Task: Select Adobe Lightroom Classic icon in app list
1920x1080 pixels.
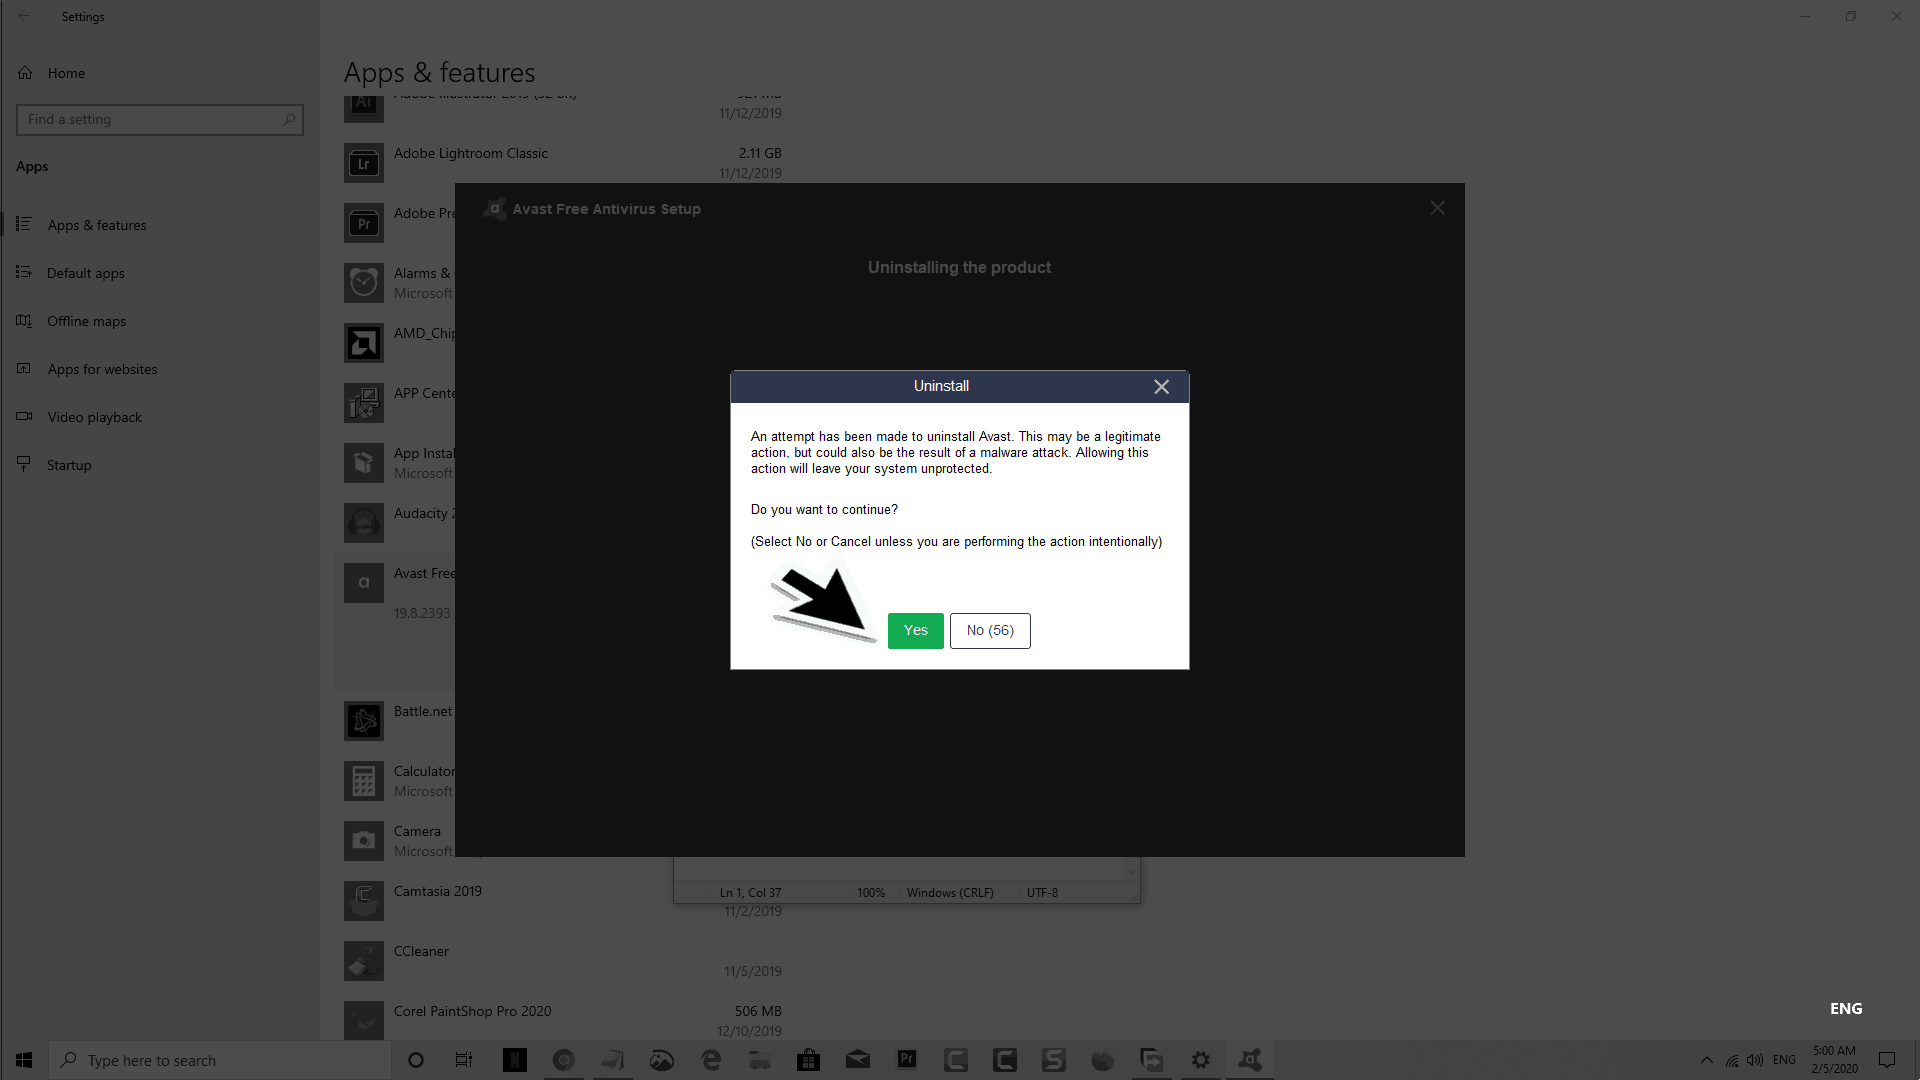Action: [364, 163]
